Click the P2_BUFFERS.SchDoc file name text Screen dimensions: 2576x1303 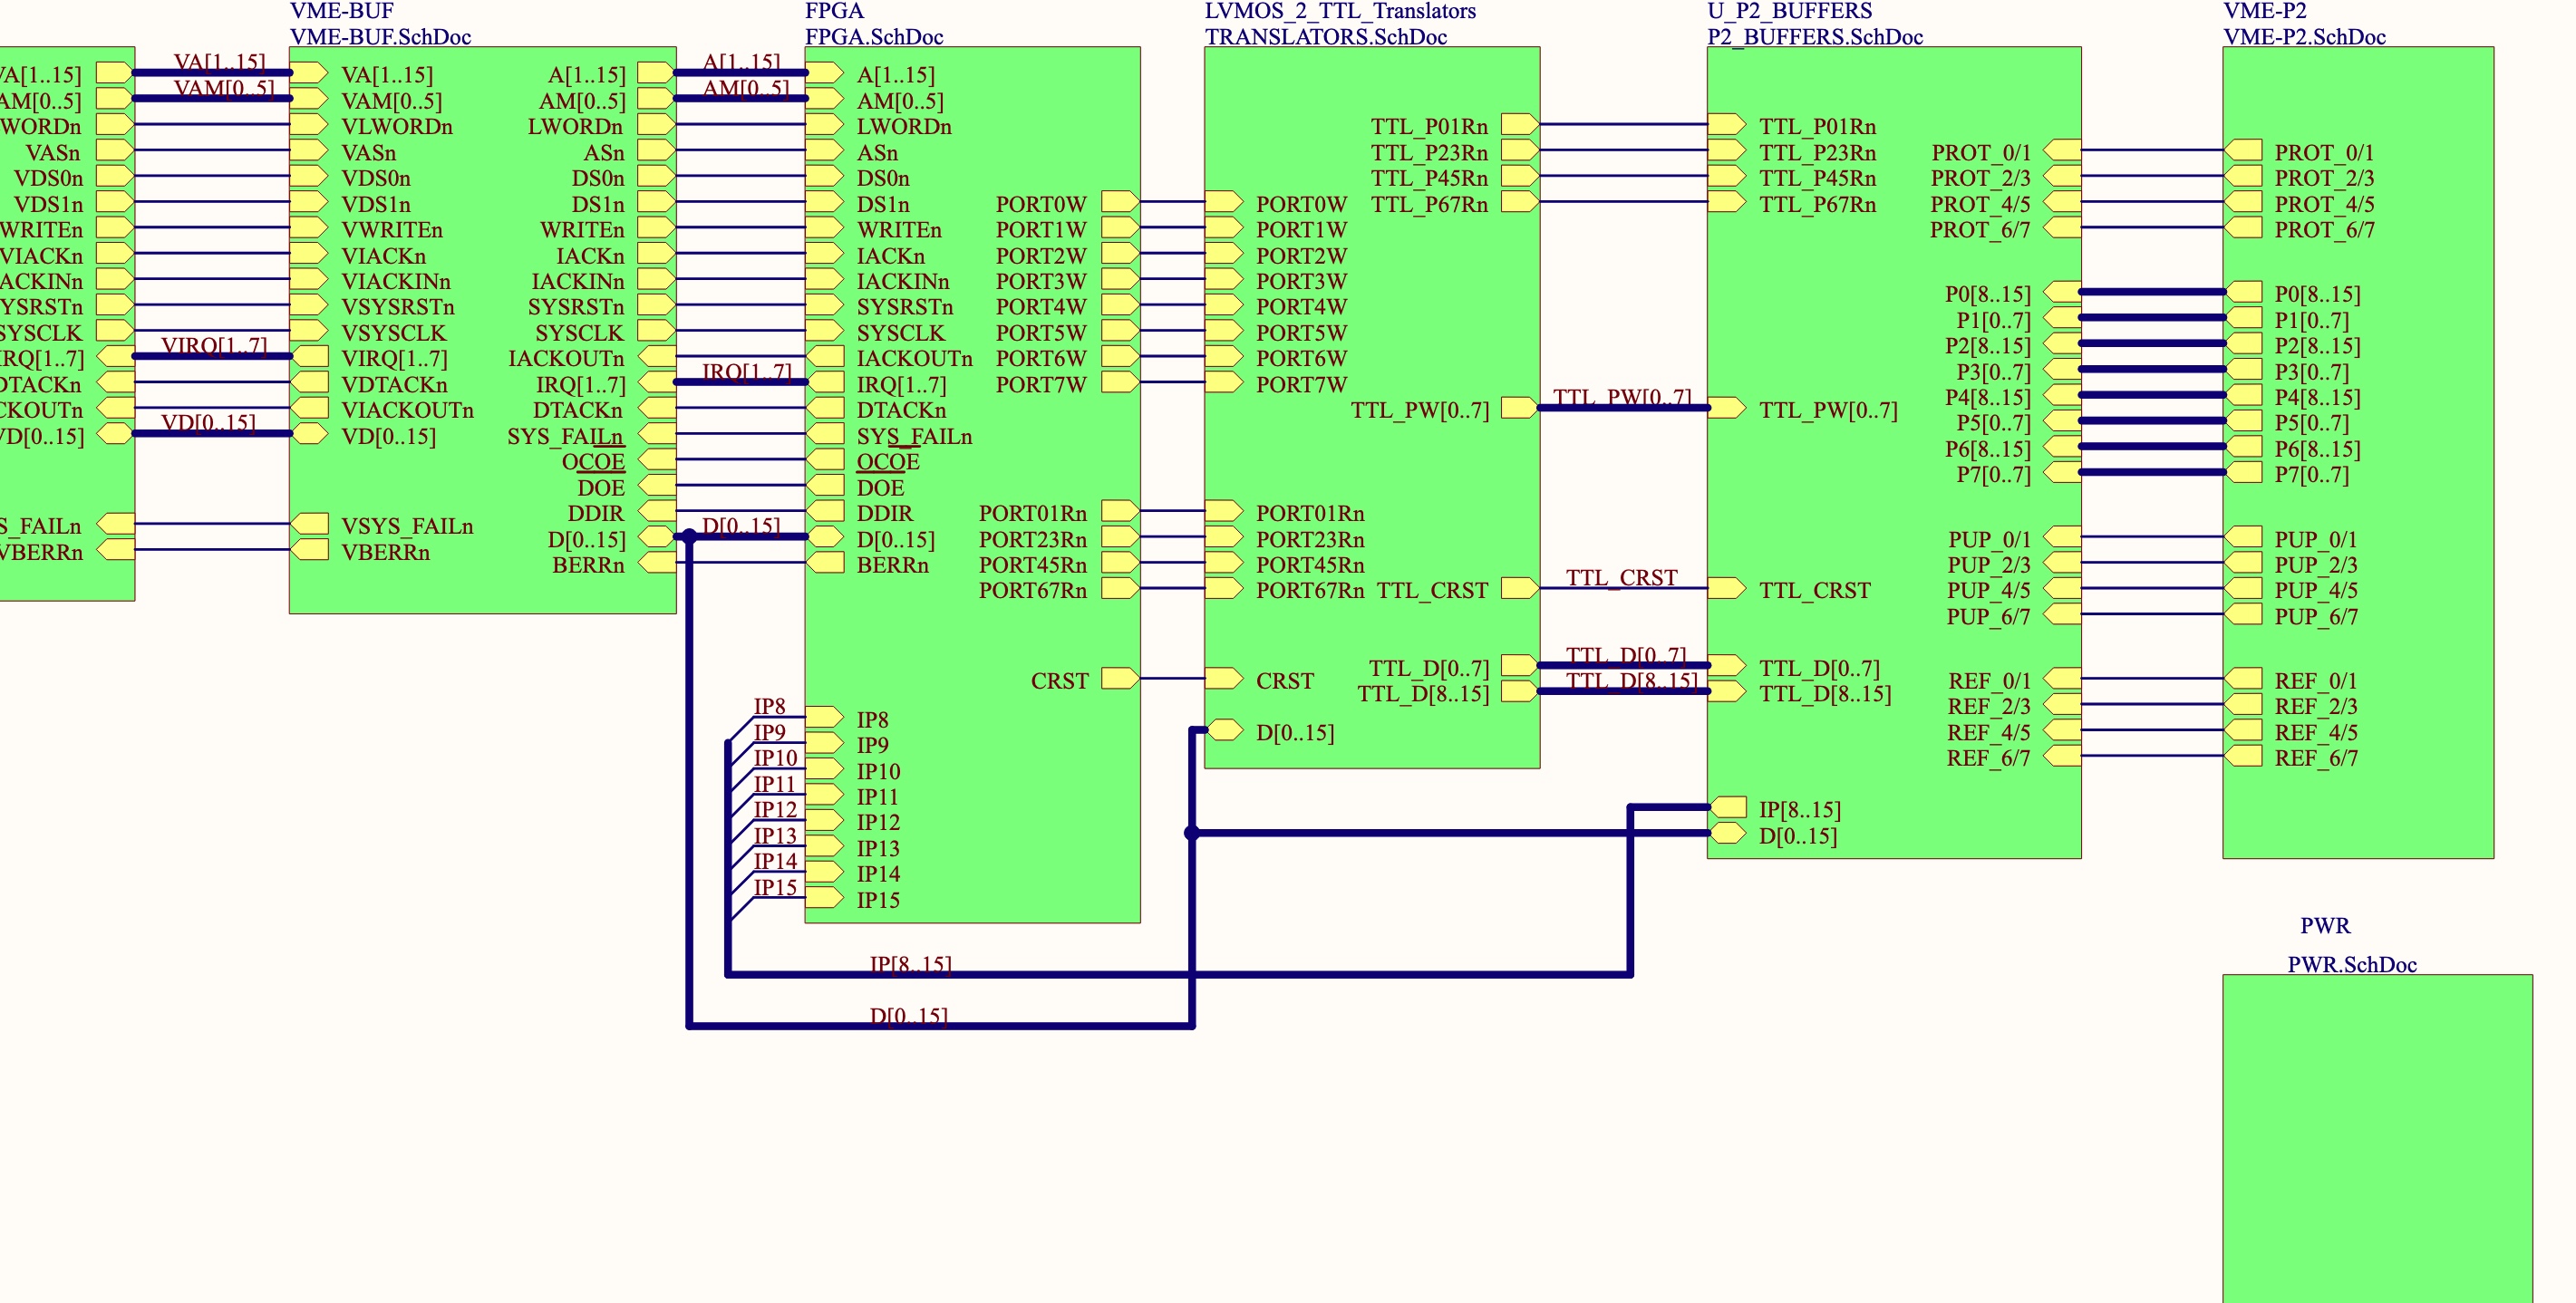pyautogui.click(x=1814, y=37)
